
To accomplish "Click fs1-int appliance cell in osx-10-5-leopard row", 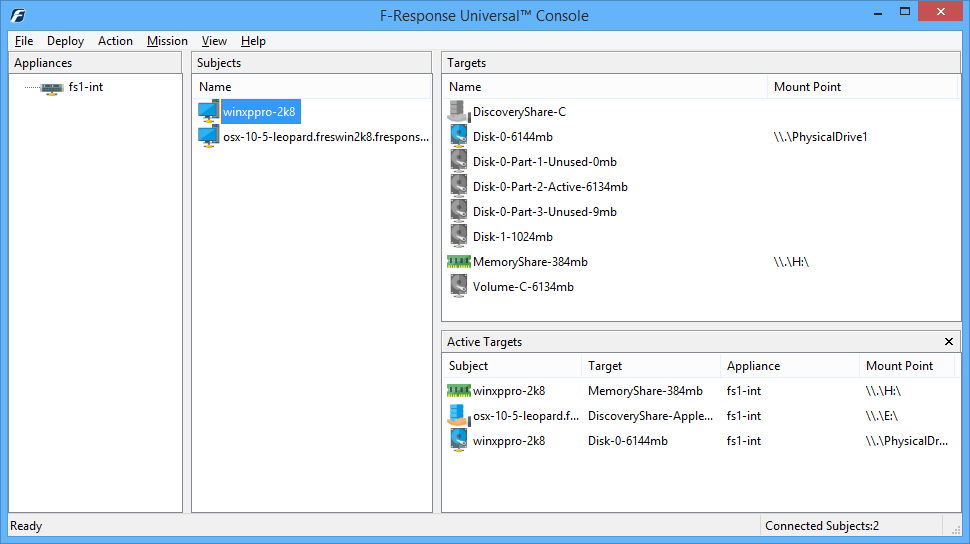I will [x=744, y=416].
